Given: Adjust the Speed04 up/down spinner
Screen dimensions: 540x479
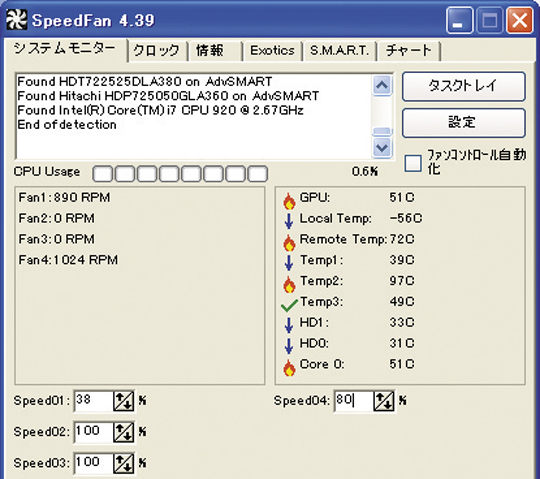Looking at the screenshot, I should (x=384, y=401).
